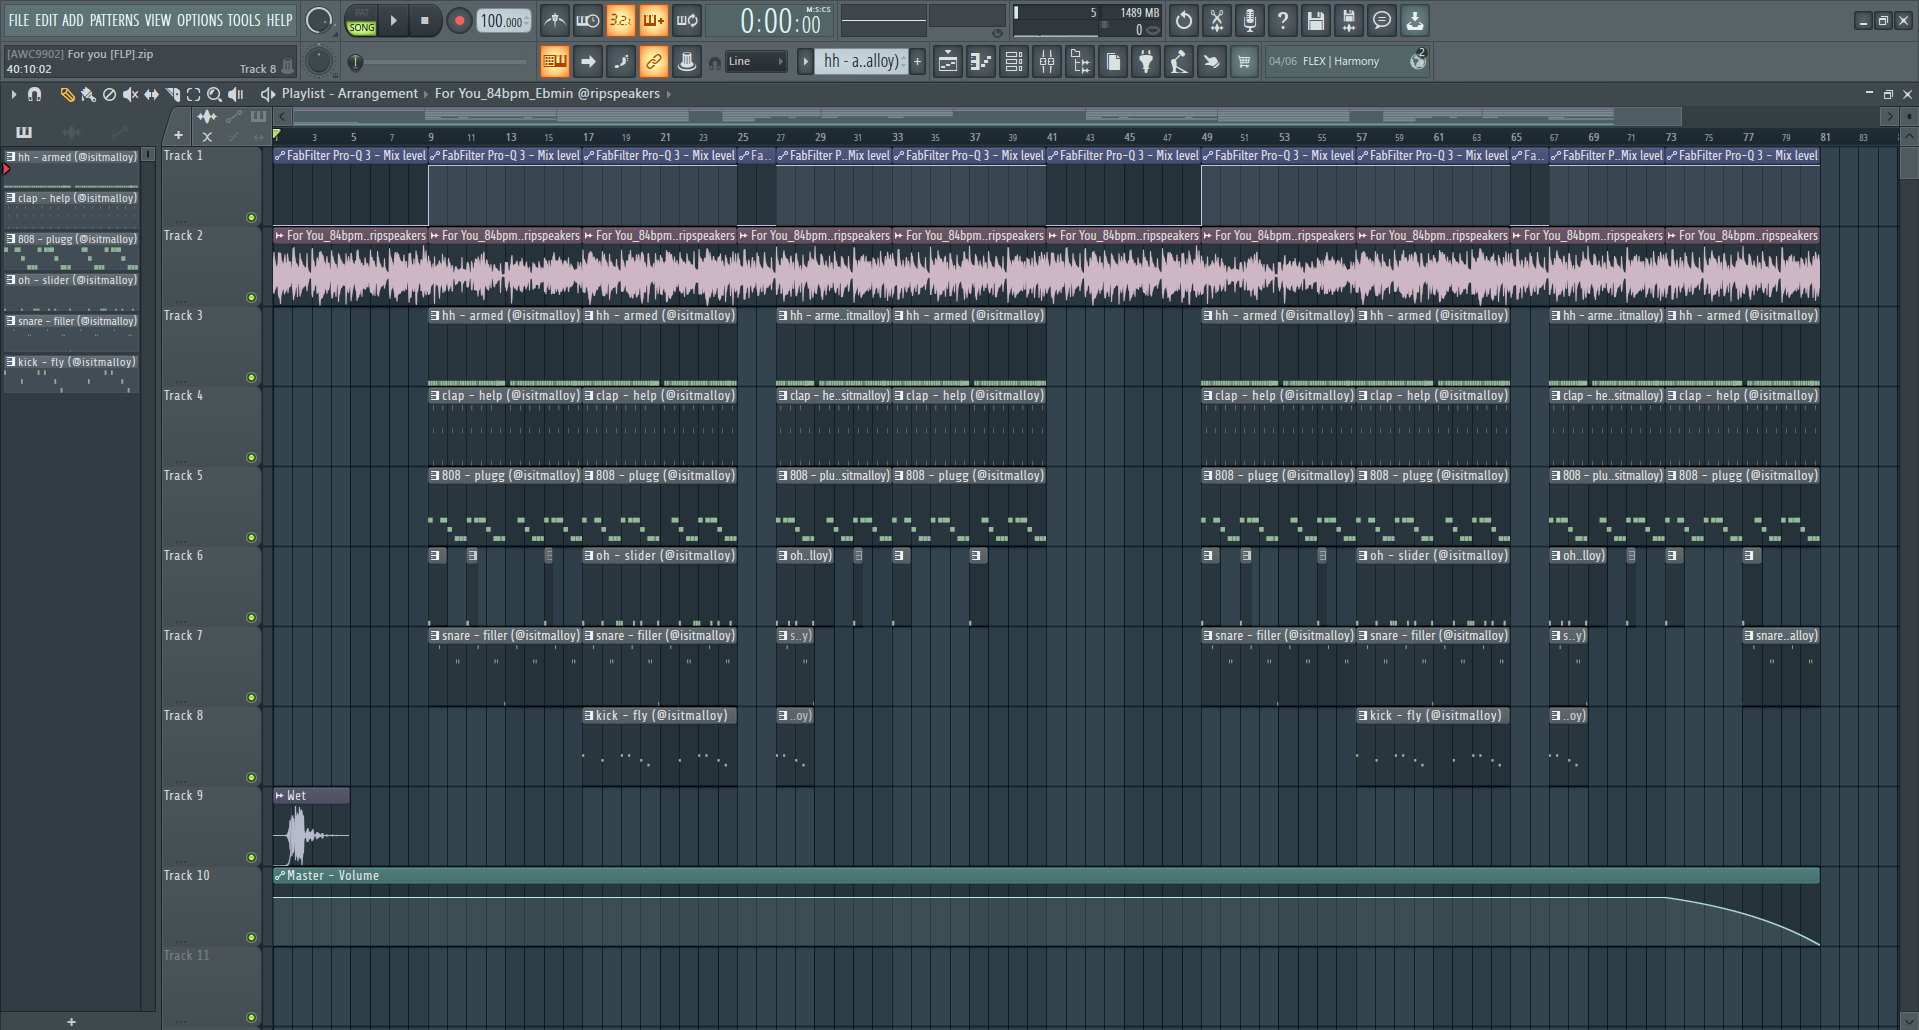Select the Paint brush tool
This screenshot has height=1030, width=1919.
click(88, 94)
